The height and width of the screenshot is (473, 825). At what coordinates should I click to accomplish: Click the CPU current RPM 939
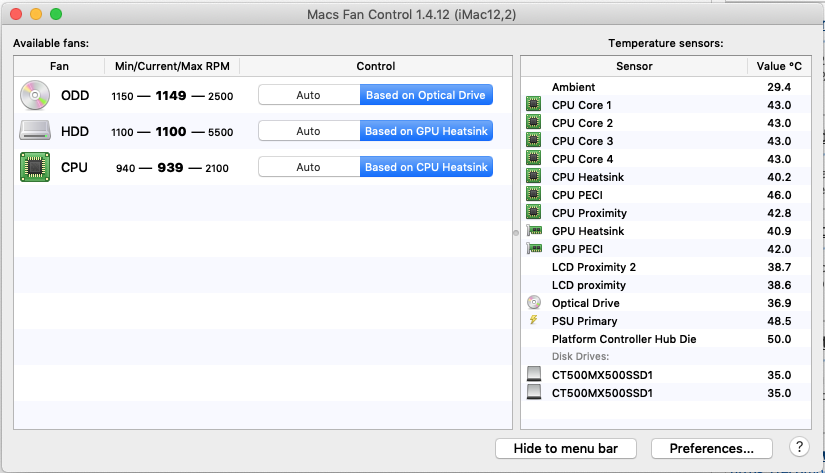[170, 168]
